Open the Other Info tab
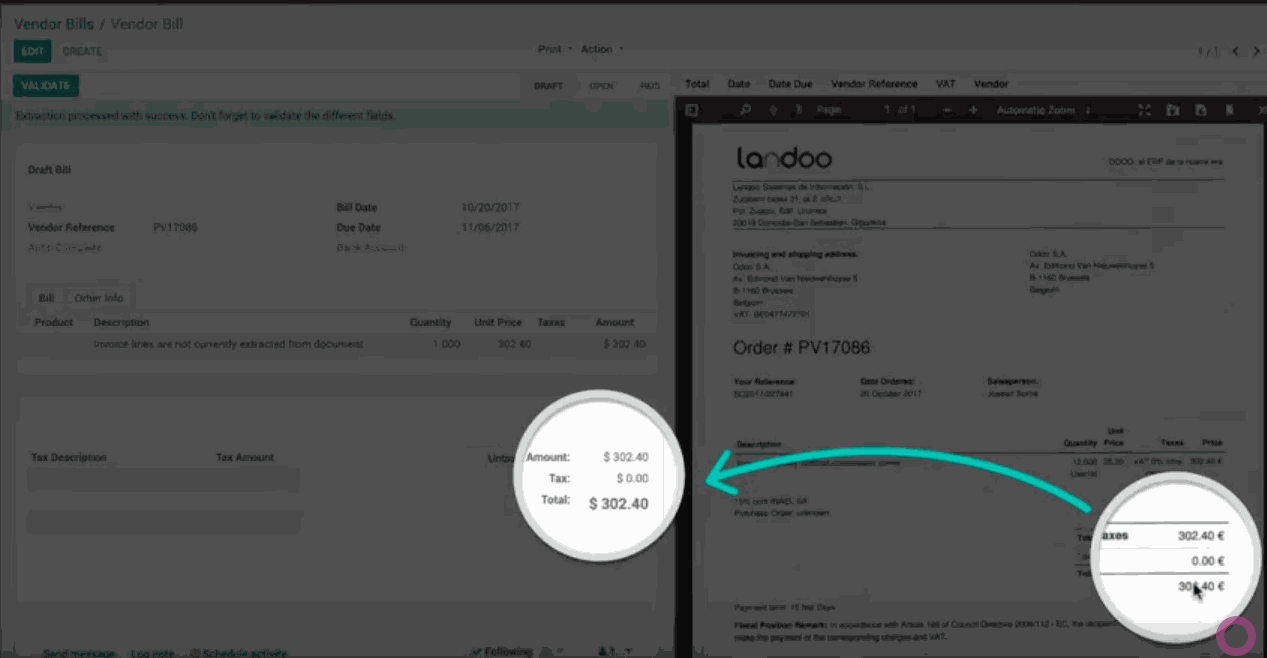 (x=99, y=298)
